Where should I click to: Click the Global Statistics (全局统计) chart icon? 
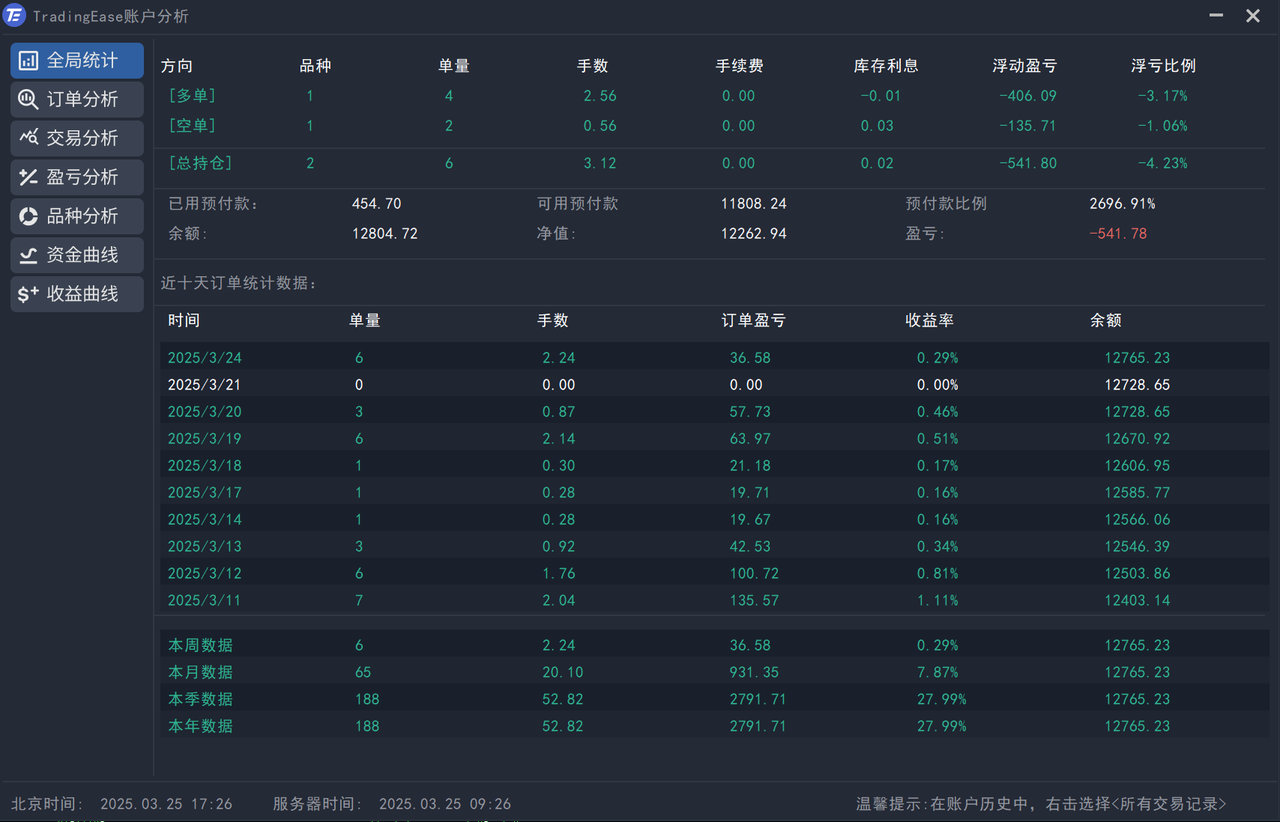coord(28,60)
